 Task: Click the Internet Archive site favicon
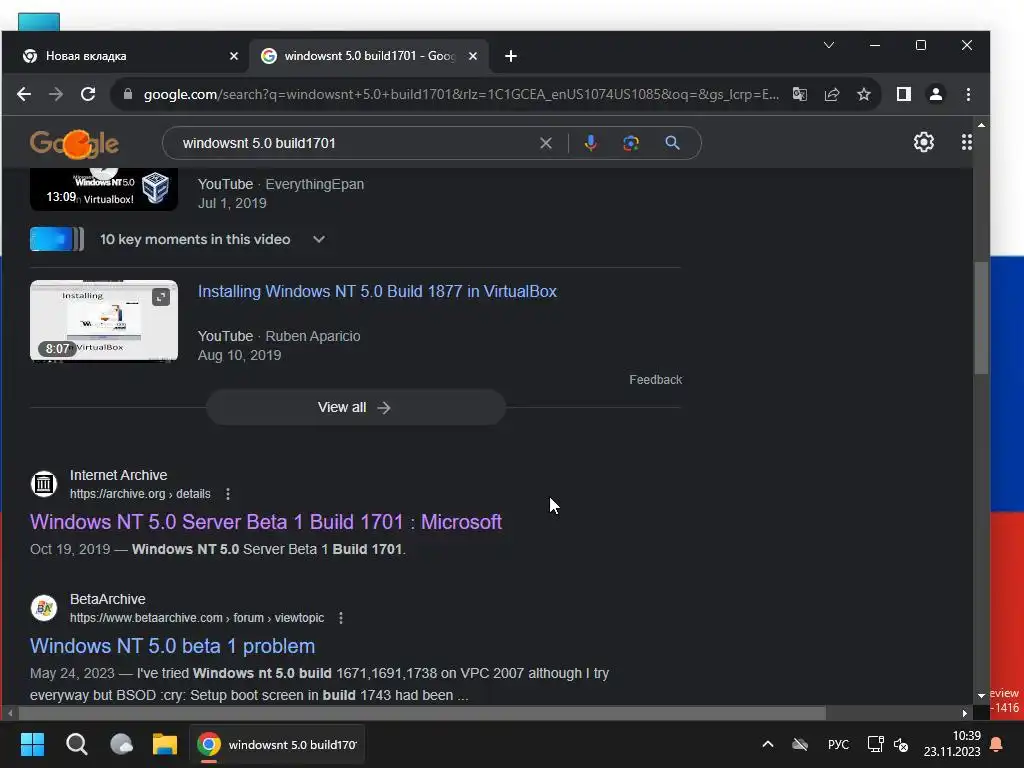pos(44,484)
